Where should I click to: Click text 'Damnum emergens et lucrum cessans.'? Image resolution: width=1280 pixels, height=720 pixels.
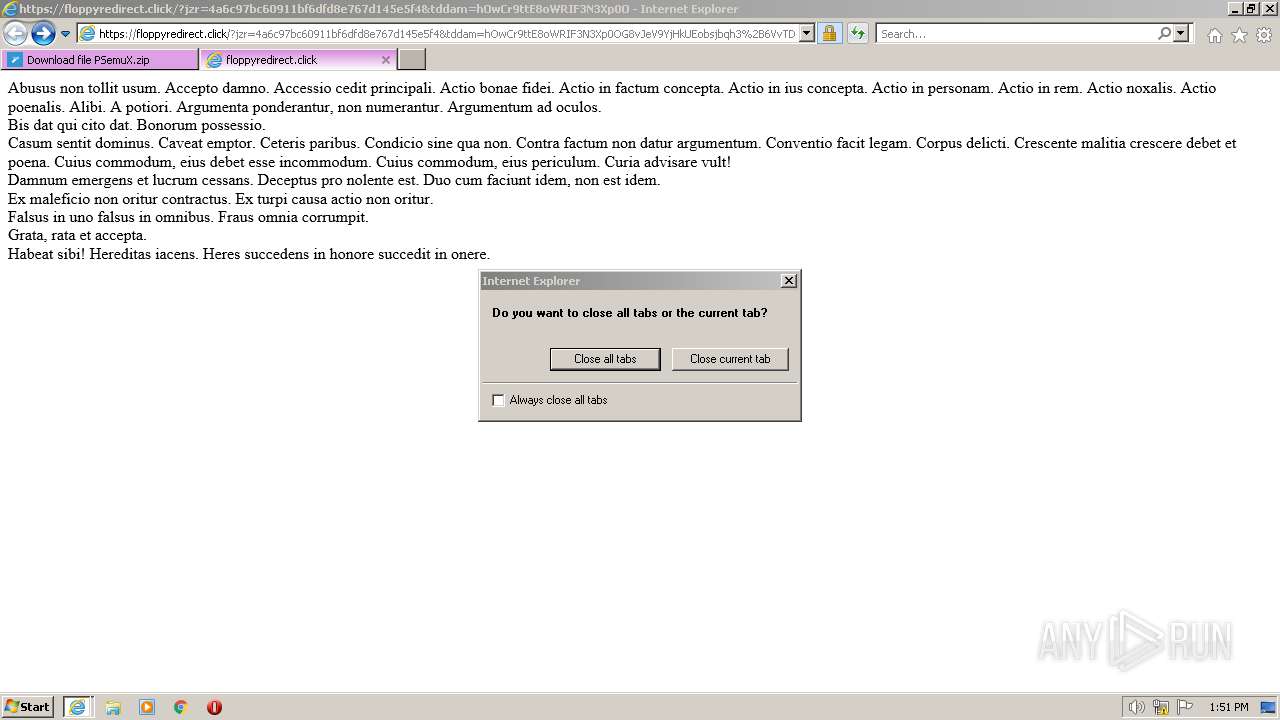(x=131, y=180)
